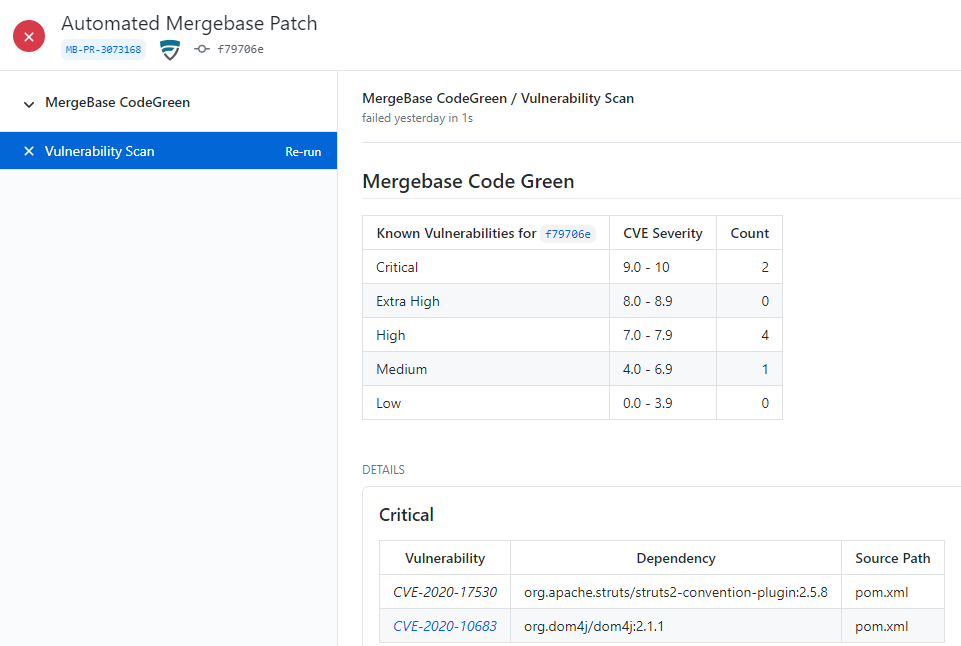Click the struts2-convention-plugin:2.5.8 dependency cell
The image size is (961, 646).
(x=675, y=592)
